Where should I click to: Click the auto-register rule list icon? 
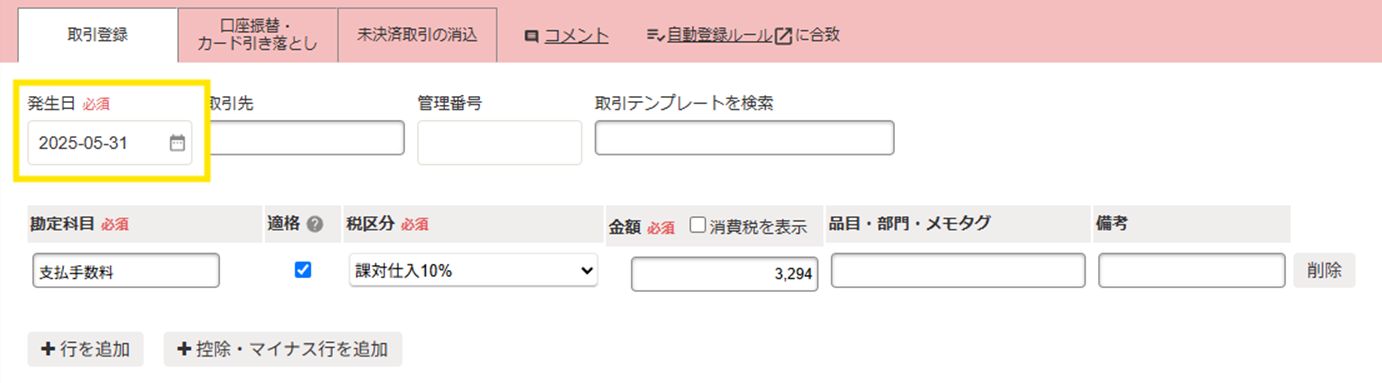pos(655,36)
